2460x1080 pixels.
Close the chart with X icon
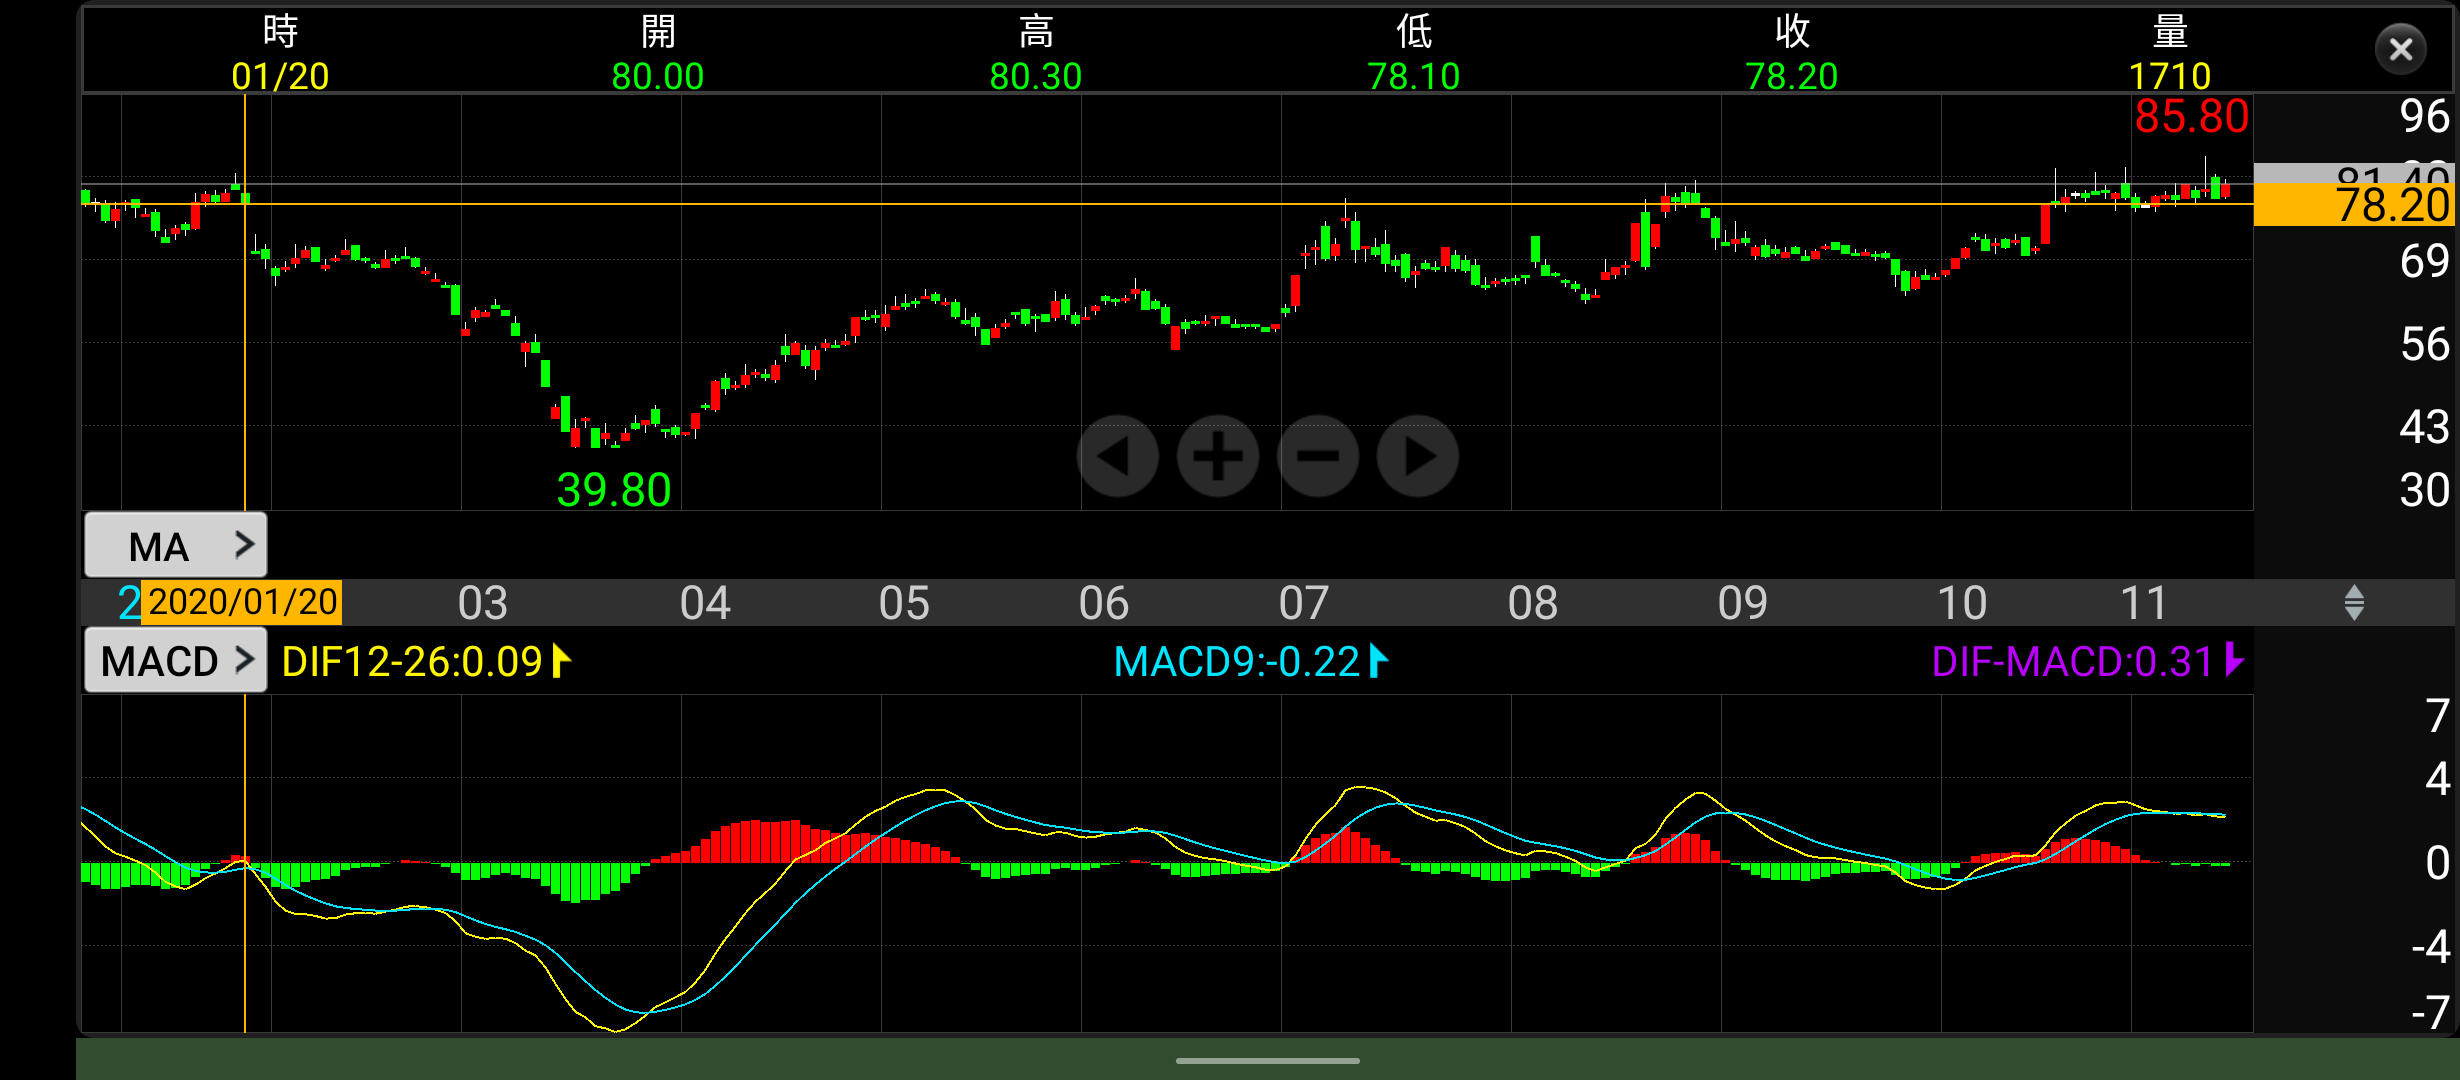[2400, 49]
